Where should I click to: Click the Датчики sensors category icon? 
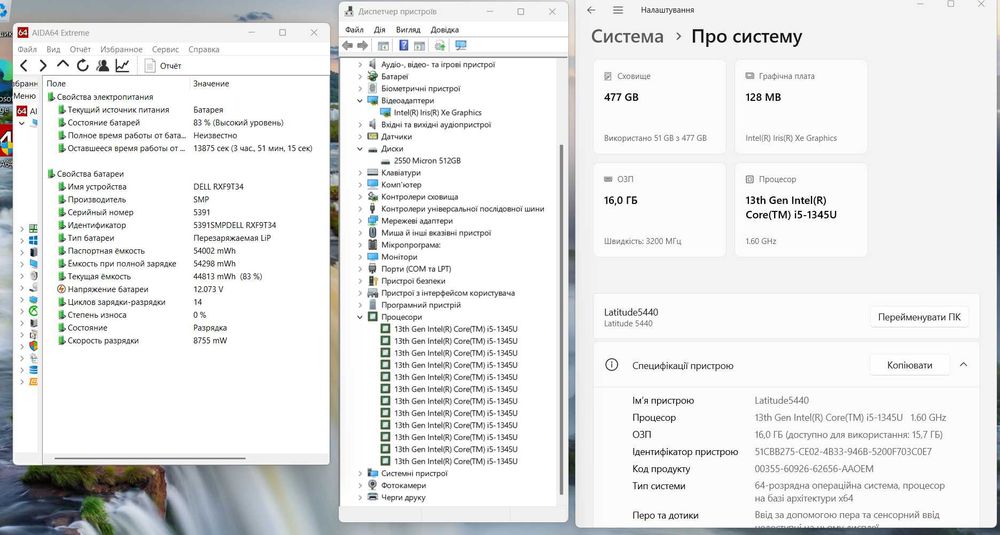pyautogui.click(x=372, y=136)
